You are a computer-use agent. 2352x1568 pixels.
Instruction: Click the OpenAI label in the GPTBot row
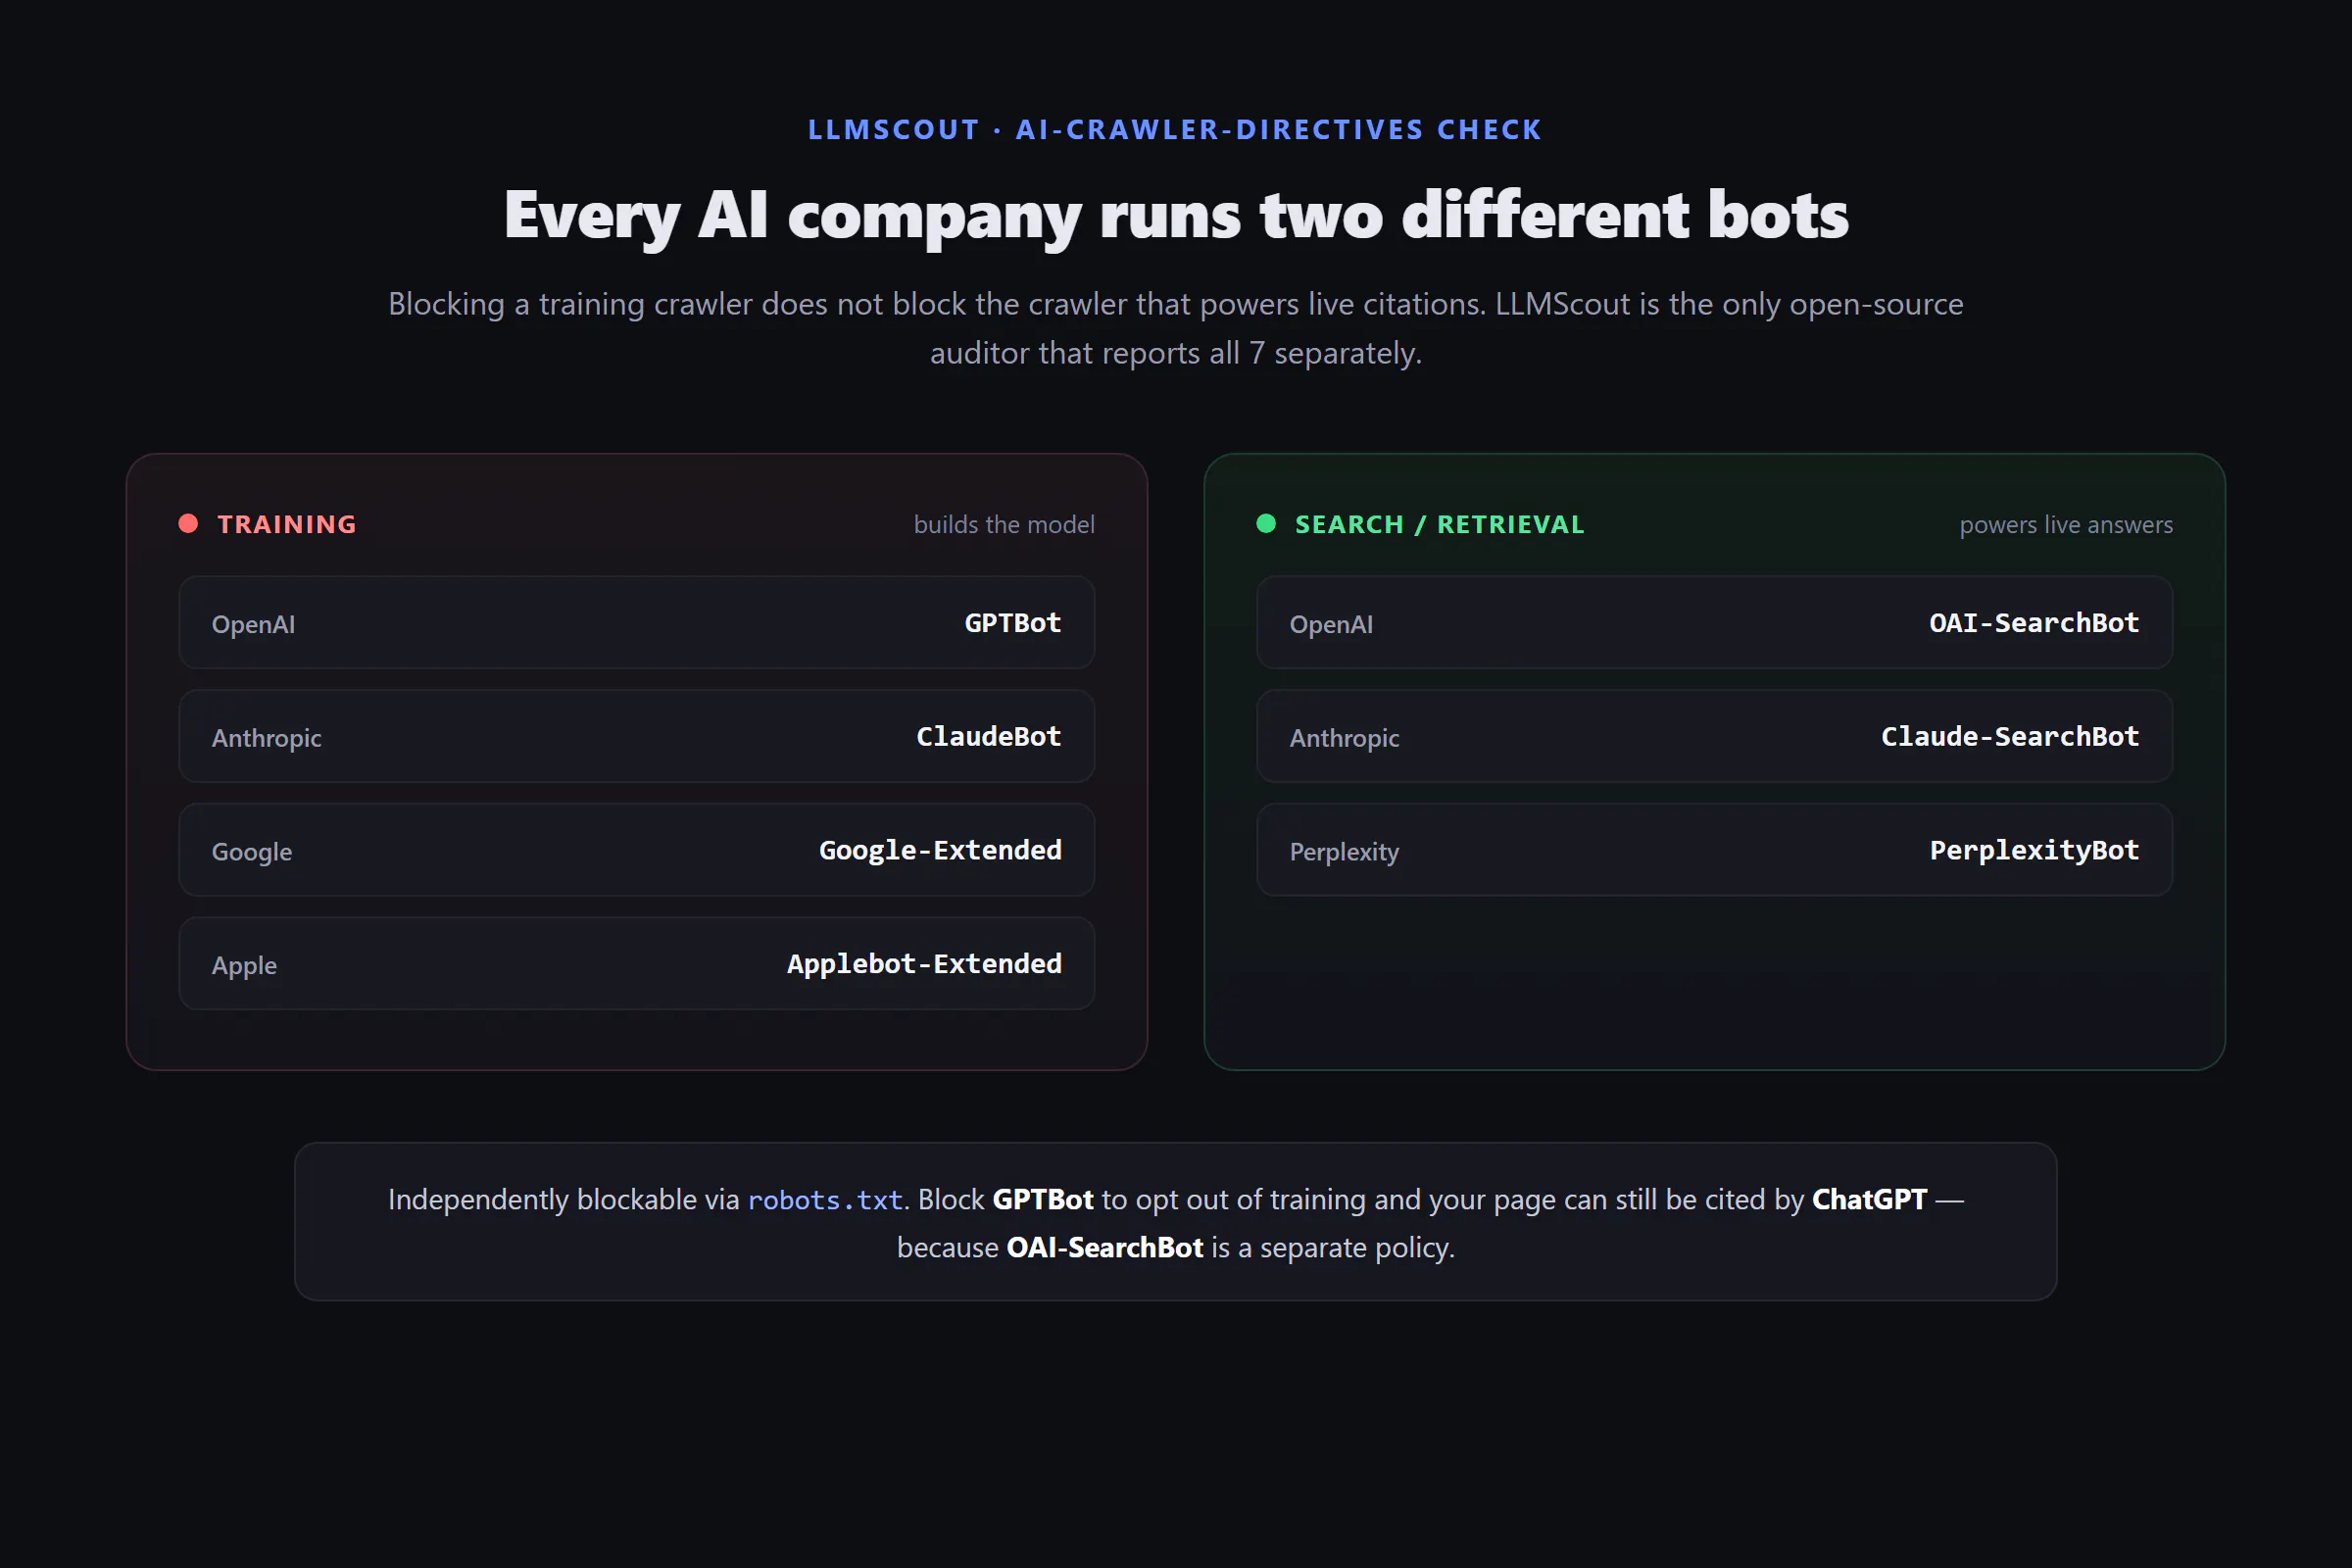pyautogui.click(x=253, y=624)
